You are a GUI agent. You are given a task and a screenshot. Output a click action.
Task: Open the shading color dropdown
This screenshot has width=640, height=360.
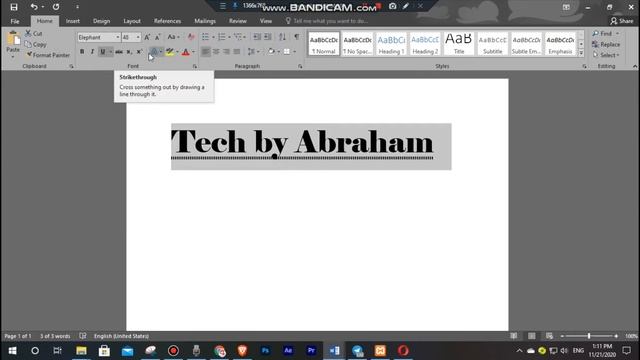279,52
